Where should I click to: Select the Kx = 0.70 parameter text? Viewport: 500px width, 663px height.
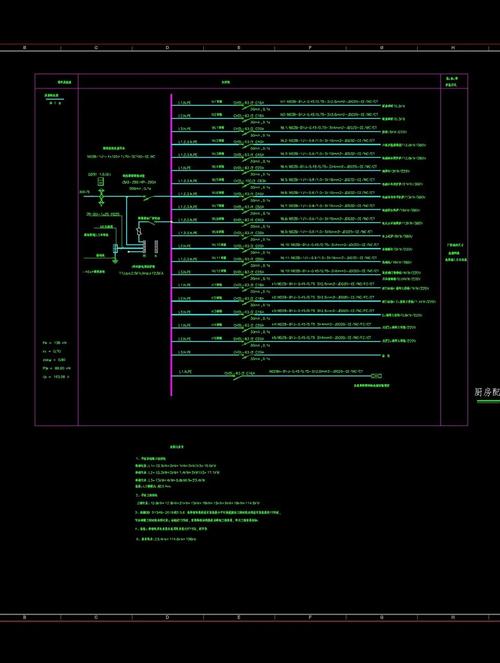click(x=52, y=351)
